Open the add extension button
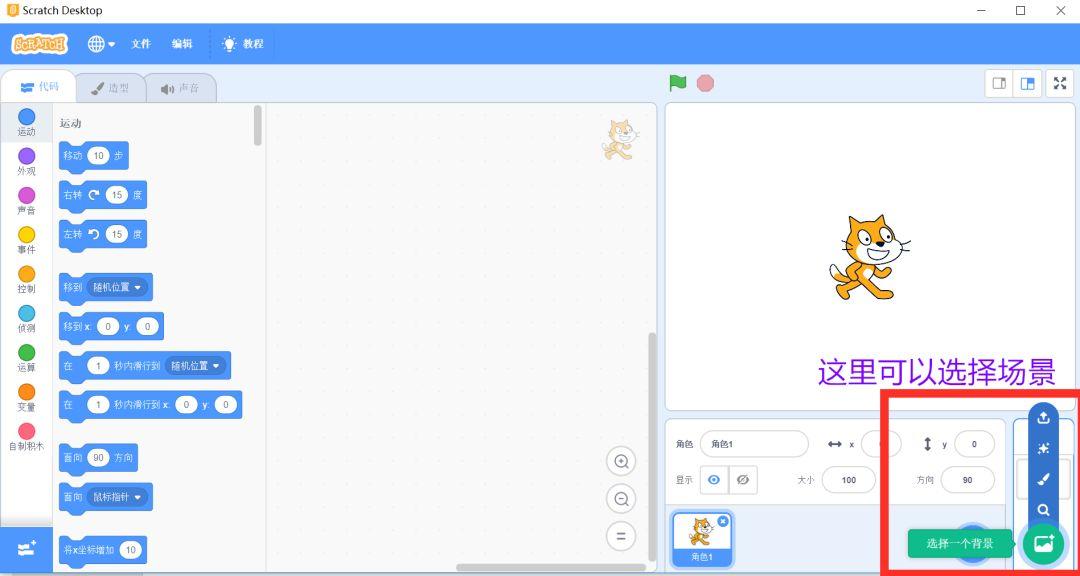The height and width of the screenshot is (576, 1080). point(26,549)
